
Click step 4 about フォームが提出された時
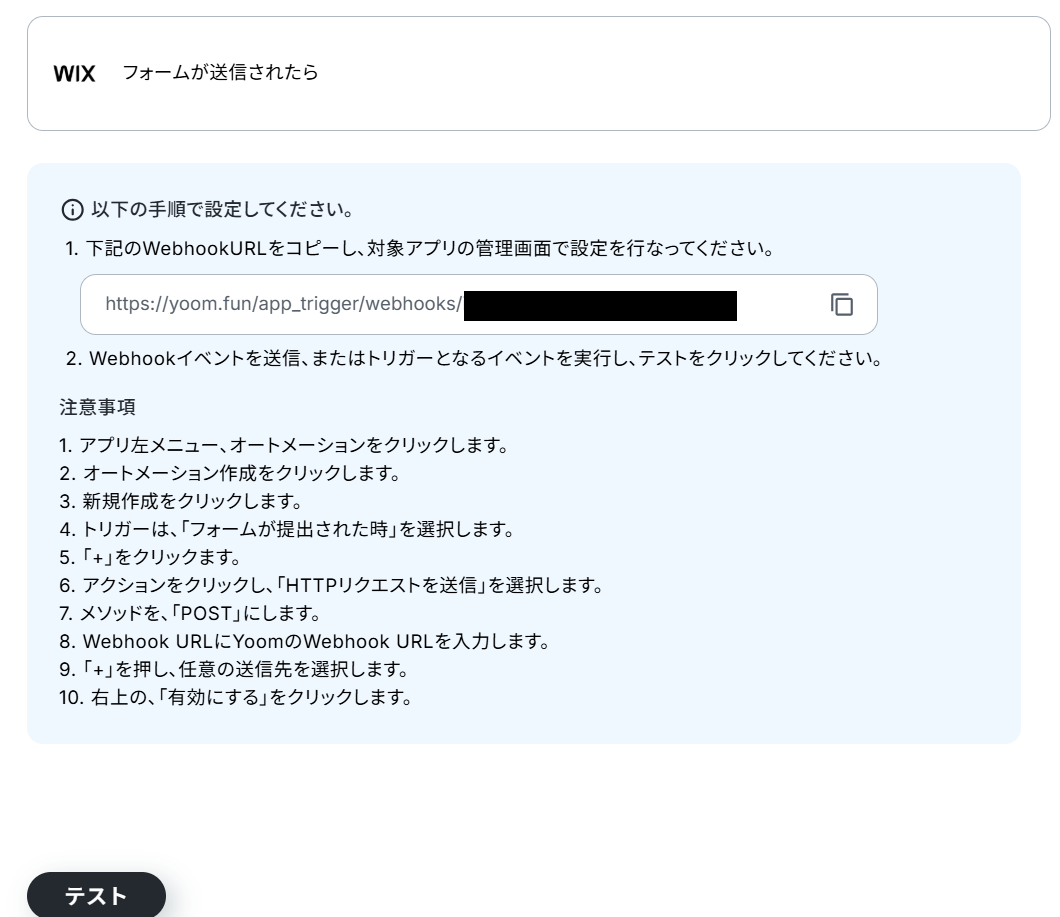click(287, 529)
